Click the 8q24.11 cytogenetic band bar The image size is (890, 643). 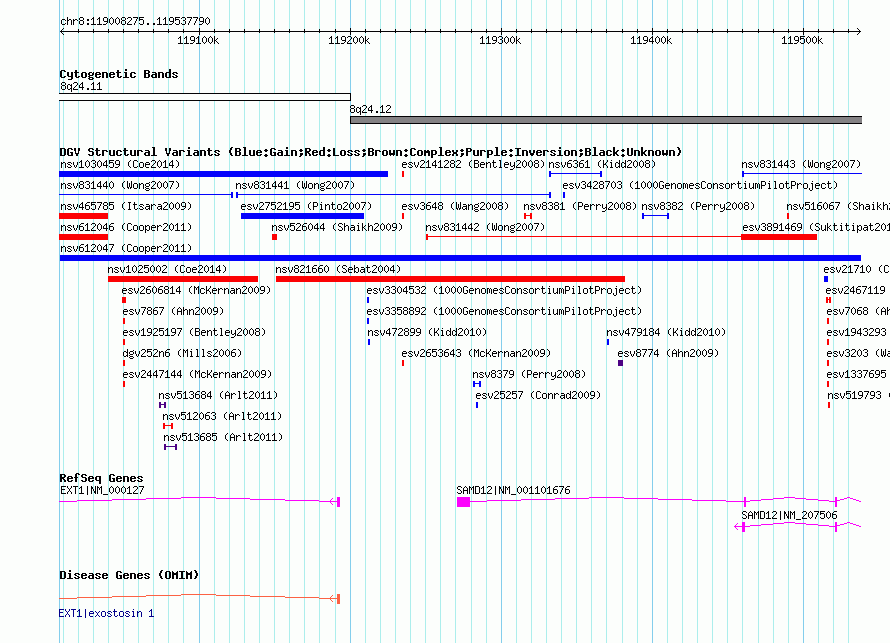[205, 97]
